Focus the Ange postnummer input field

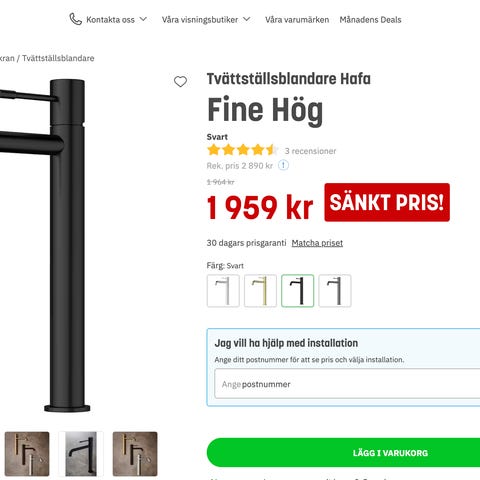[347, 384]
